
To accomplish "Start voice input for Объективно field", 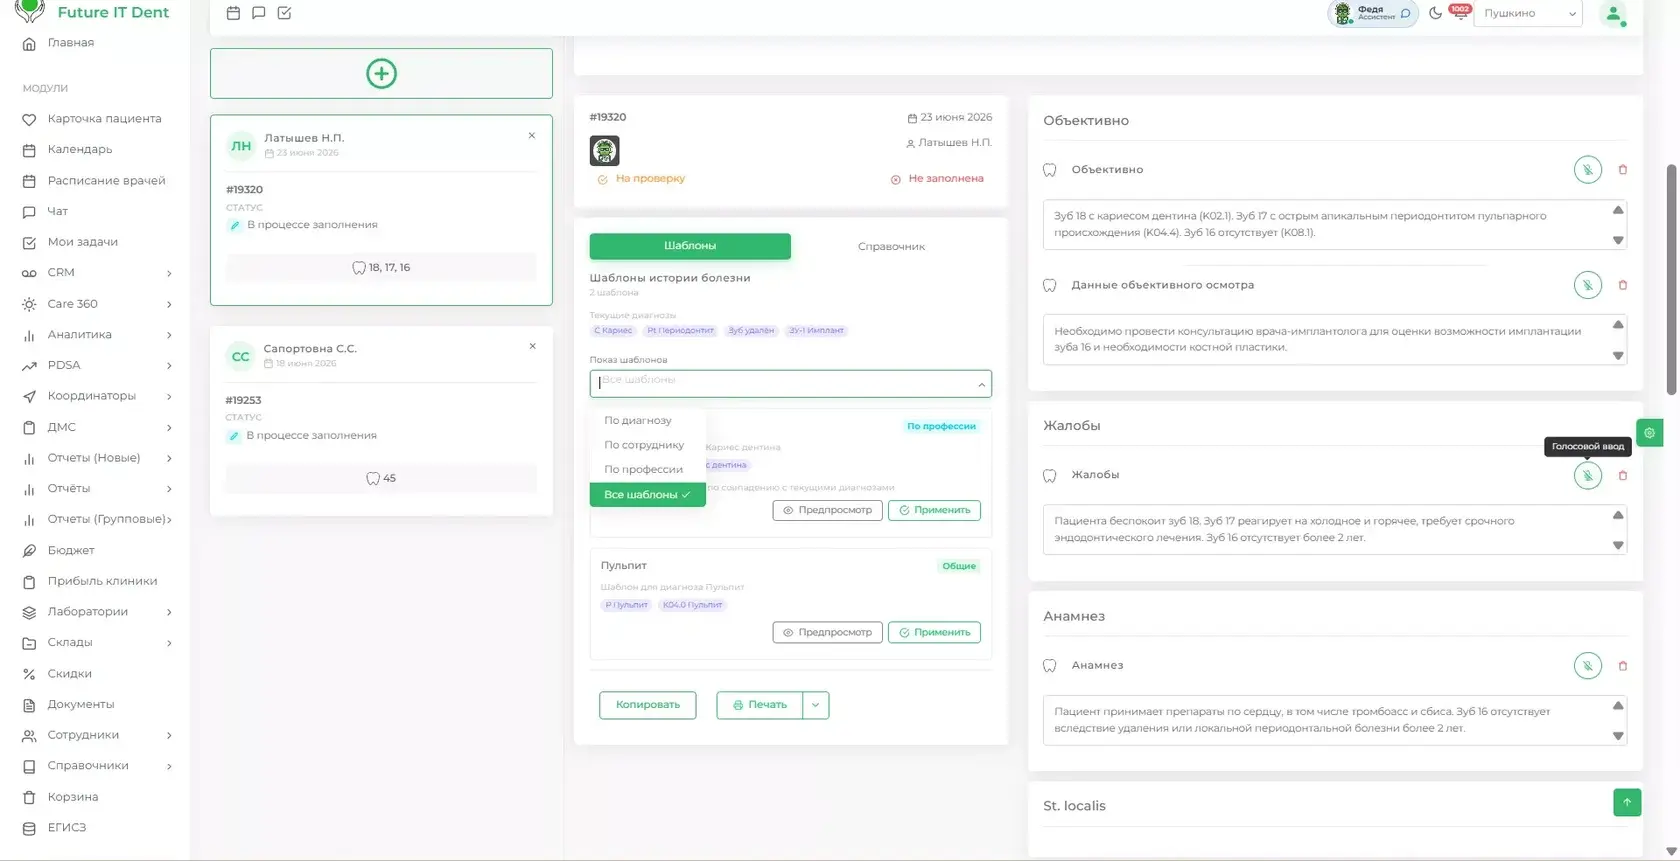I will (1587, 170).
